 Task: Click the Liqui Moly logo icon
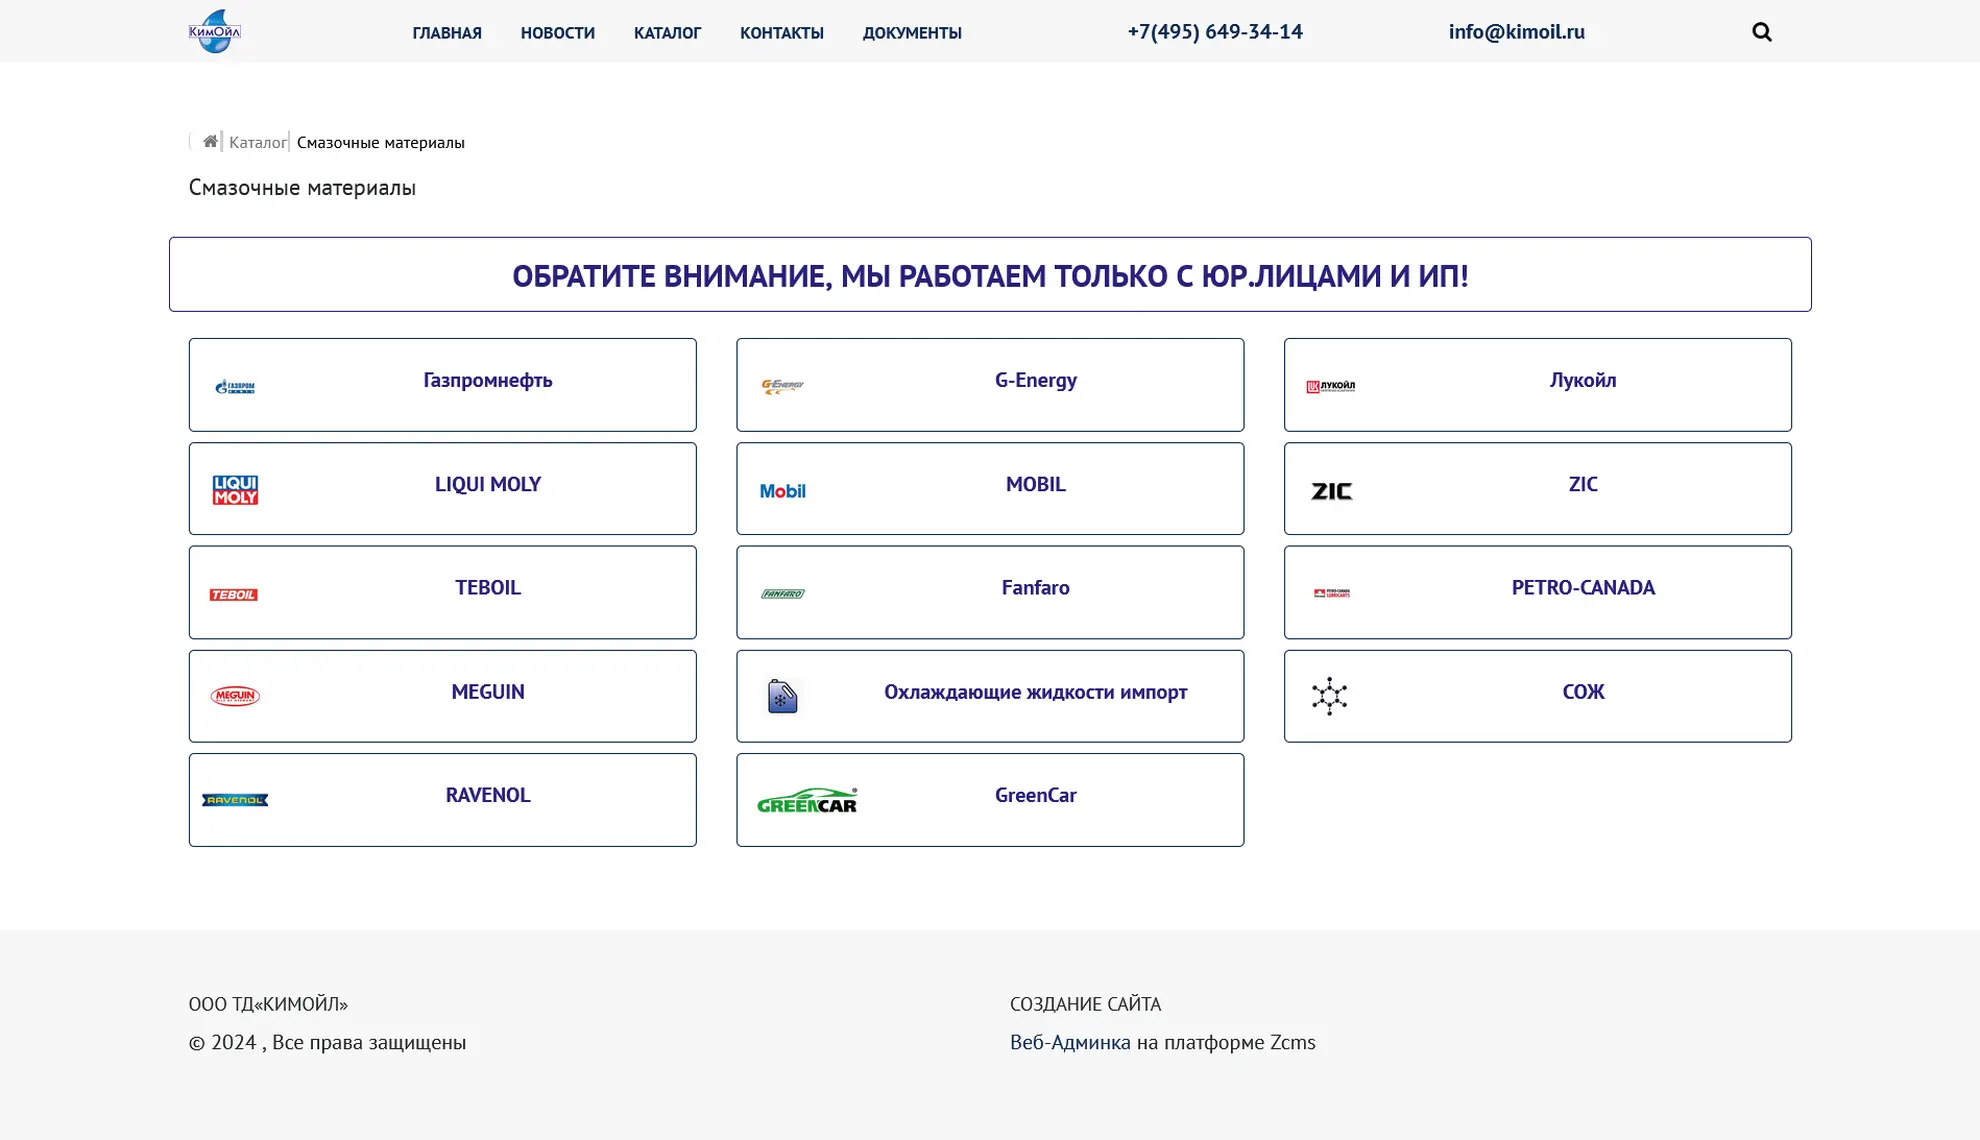click(x=235, y=490)
